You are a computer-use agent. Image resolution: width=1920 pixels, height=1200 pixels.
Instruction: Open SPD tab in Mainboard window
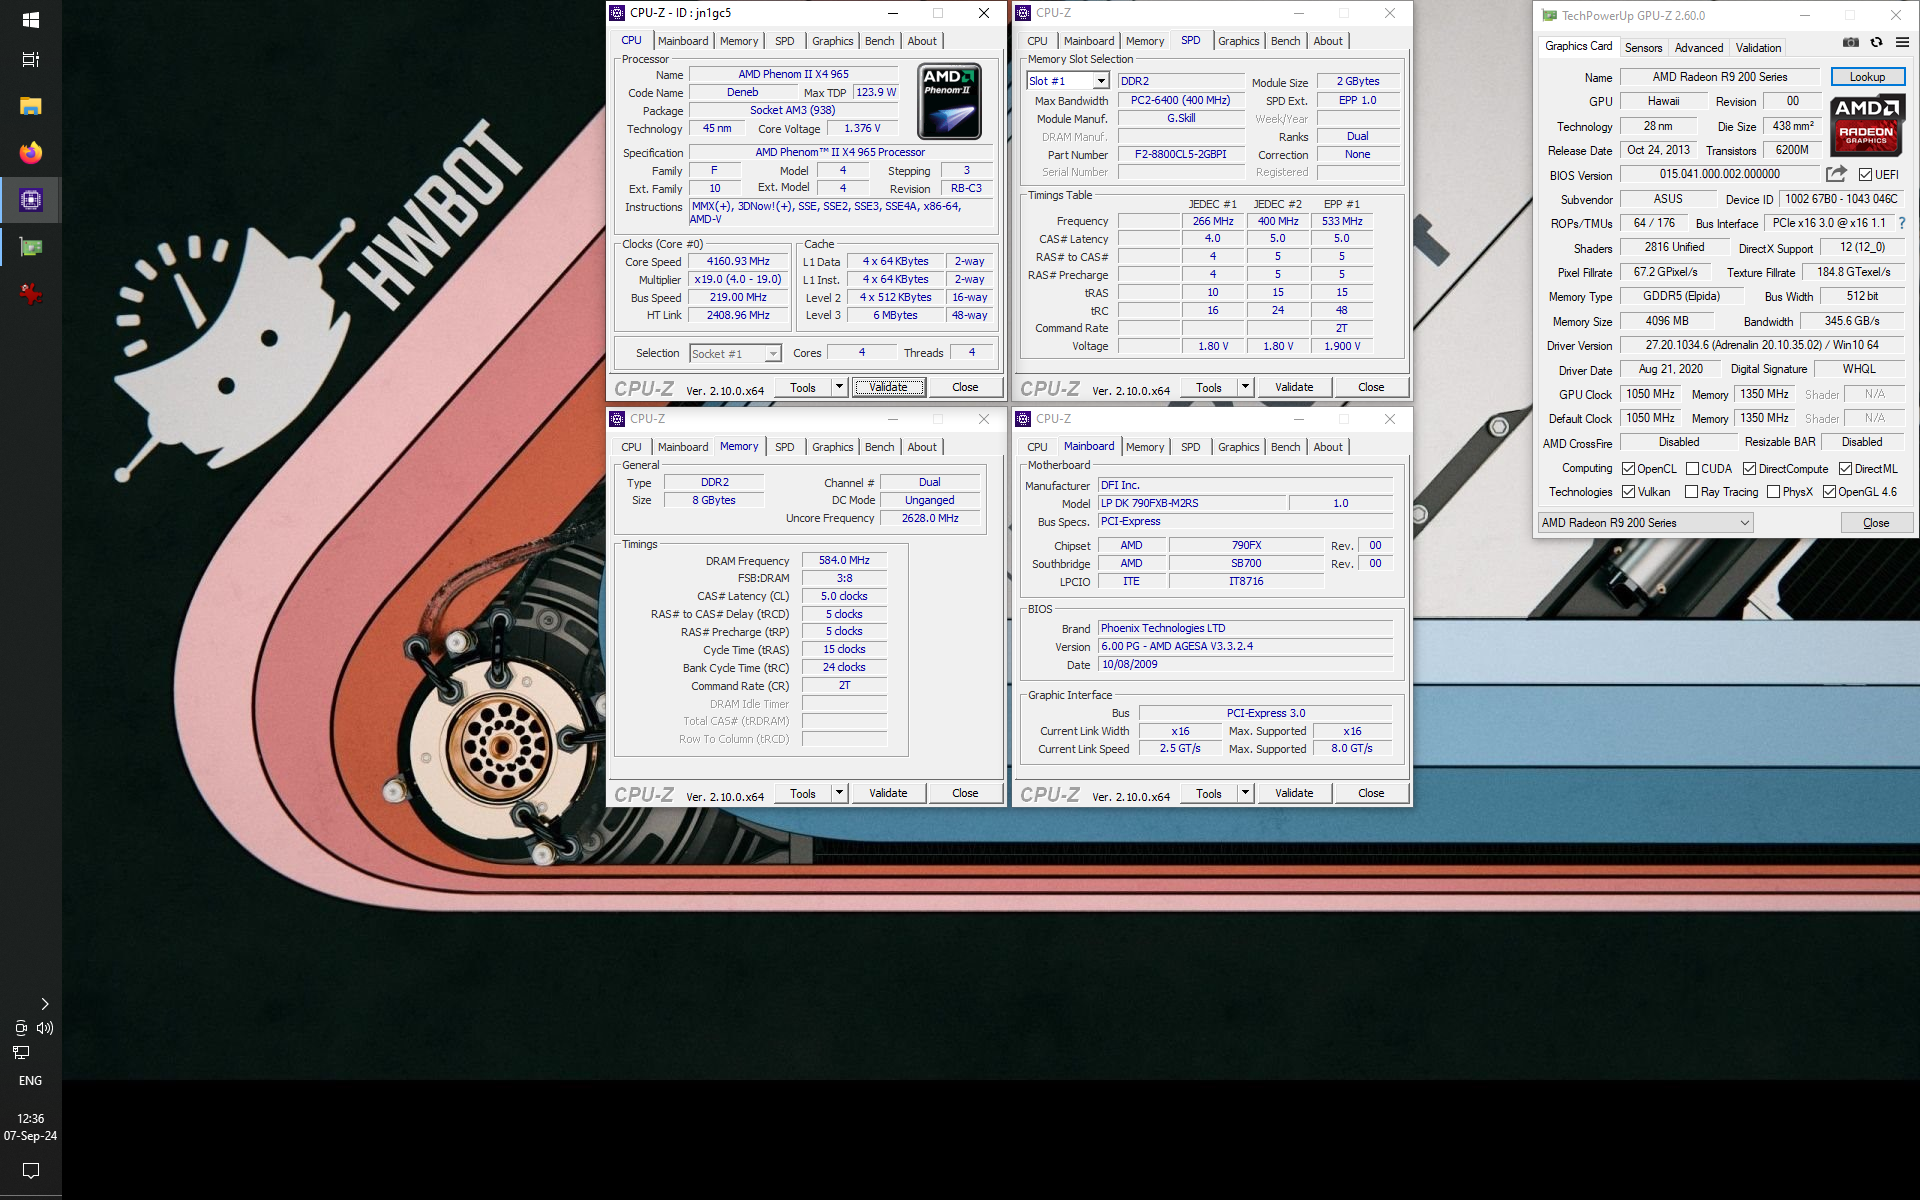click(1190, 447)
